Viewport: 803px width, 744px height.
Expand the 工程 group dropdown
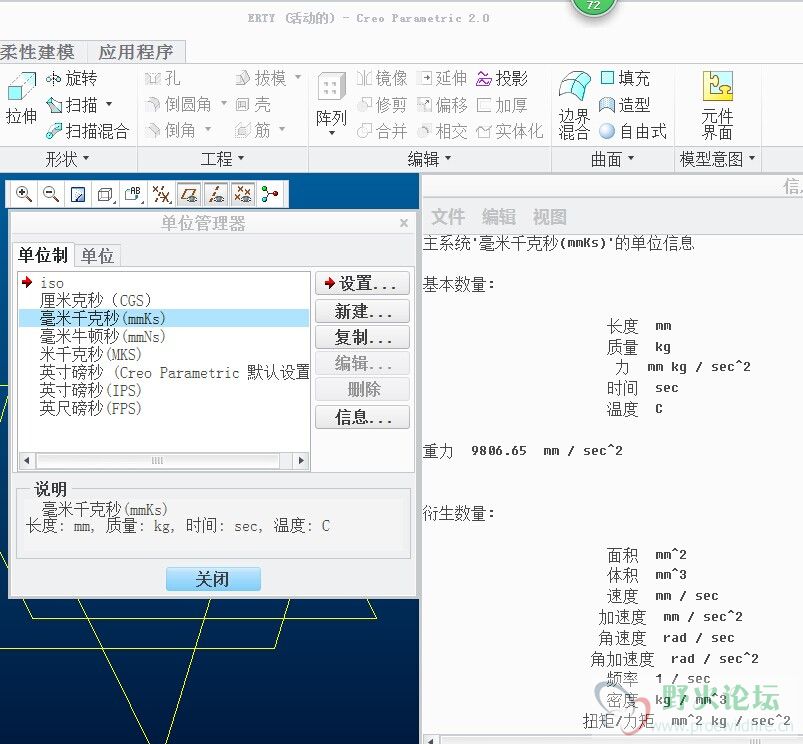(222, 159)
